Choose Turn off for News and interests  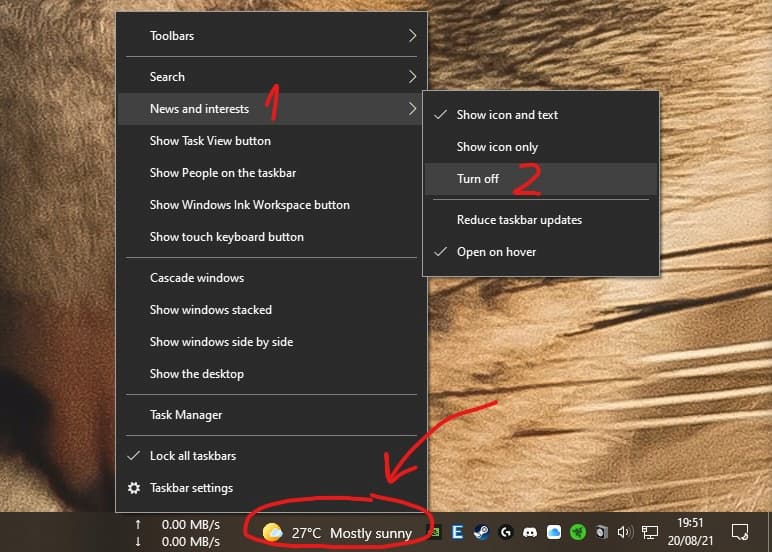tap(541, 179)
